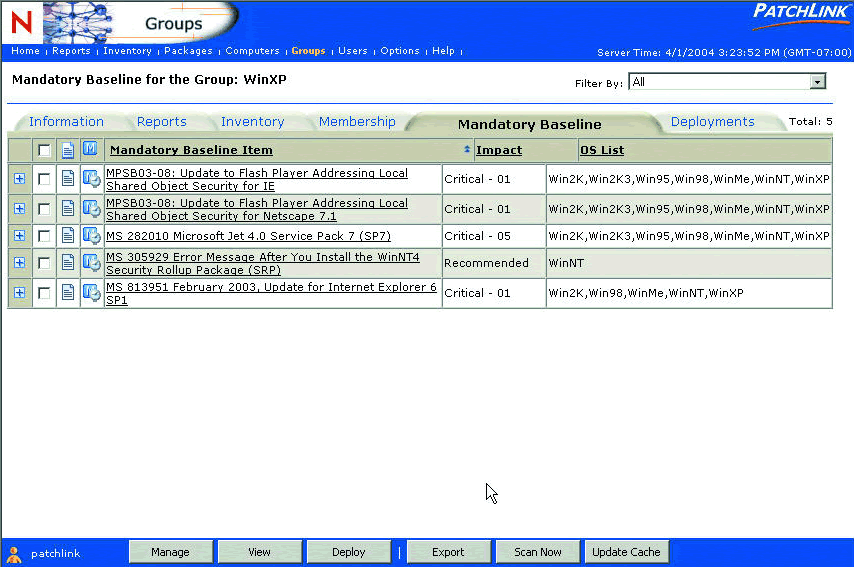Click package status icon for MS 282010 row
This screenshot has height=567, width=854.
coord(92,235)
